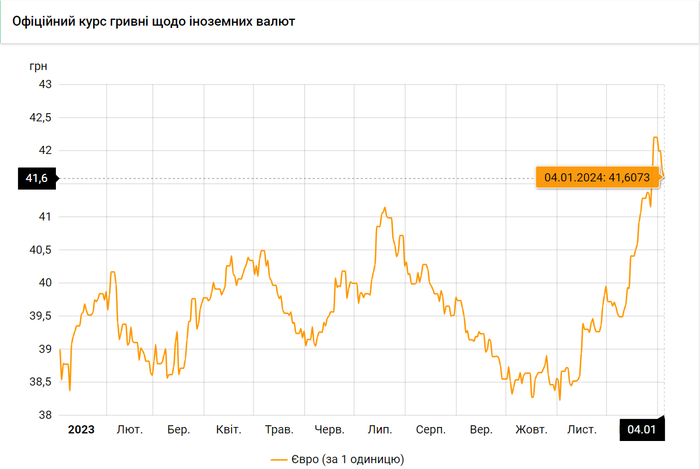The image size is (700, 469).
Task: Select the highlighted 04.01 date label
Action: [x=640, y=430]
